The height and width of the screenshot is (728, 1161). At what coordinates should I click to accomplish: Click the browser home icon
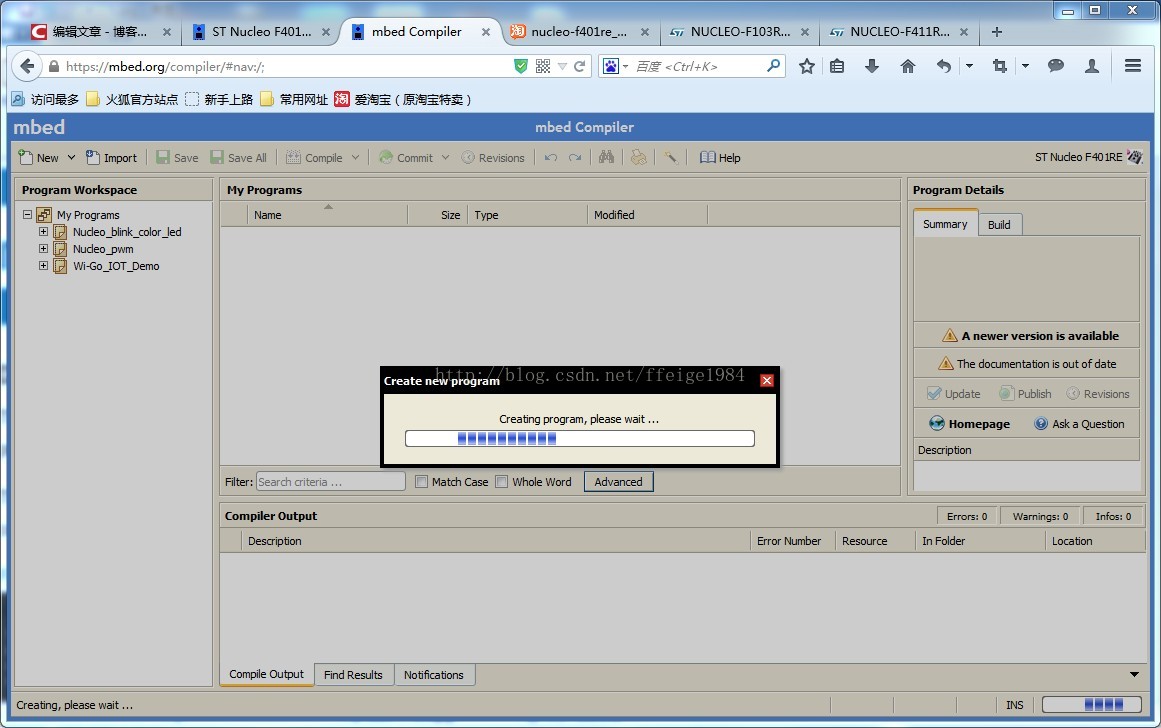pos(908,66)
